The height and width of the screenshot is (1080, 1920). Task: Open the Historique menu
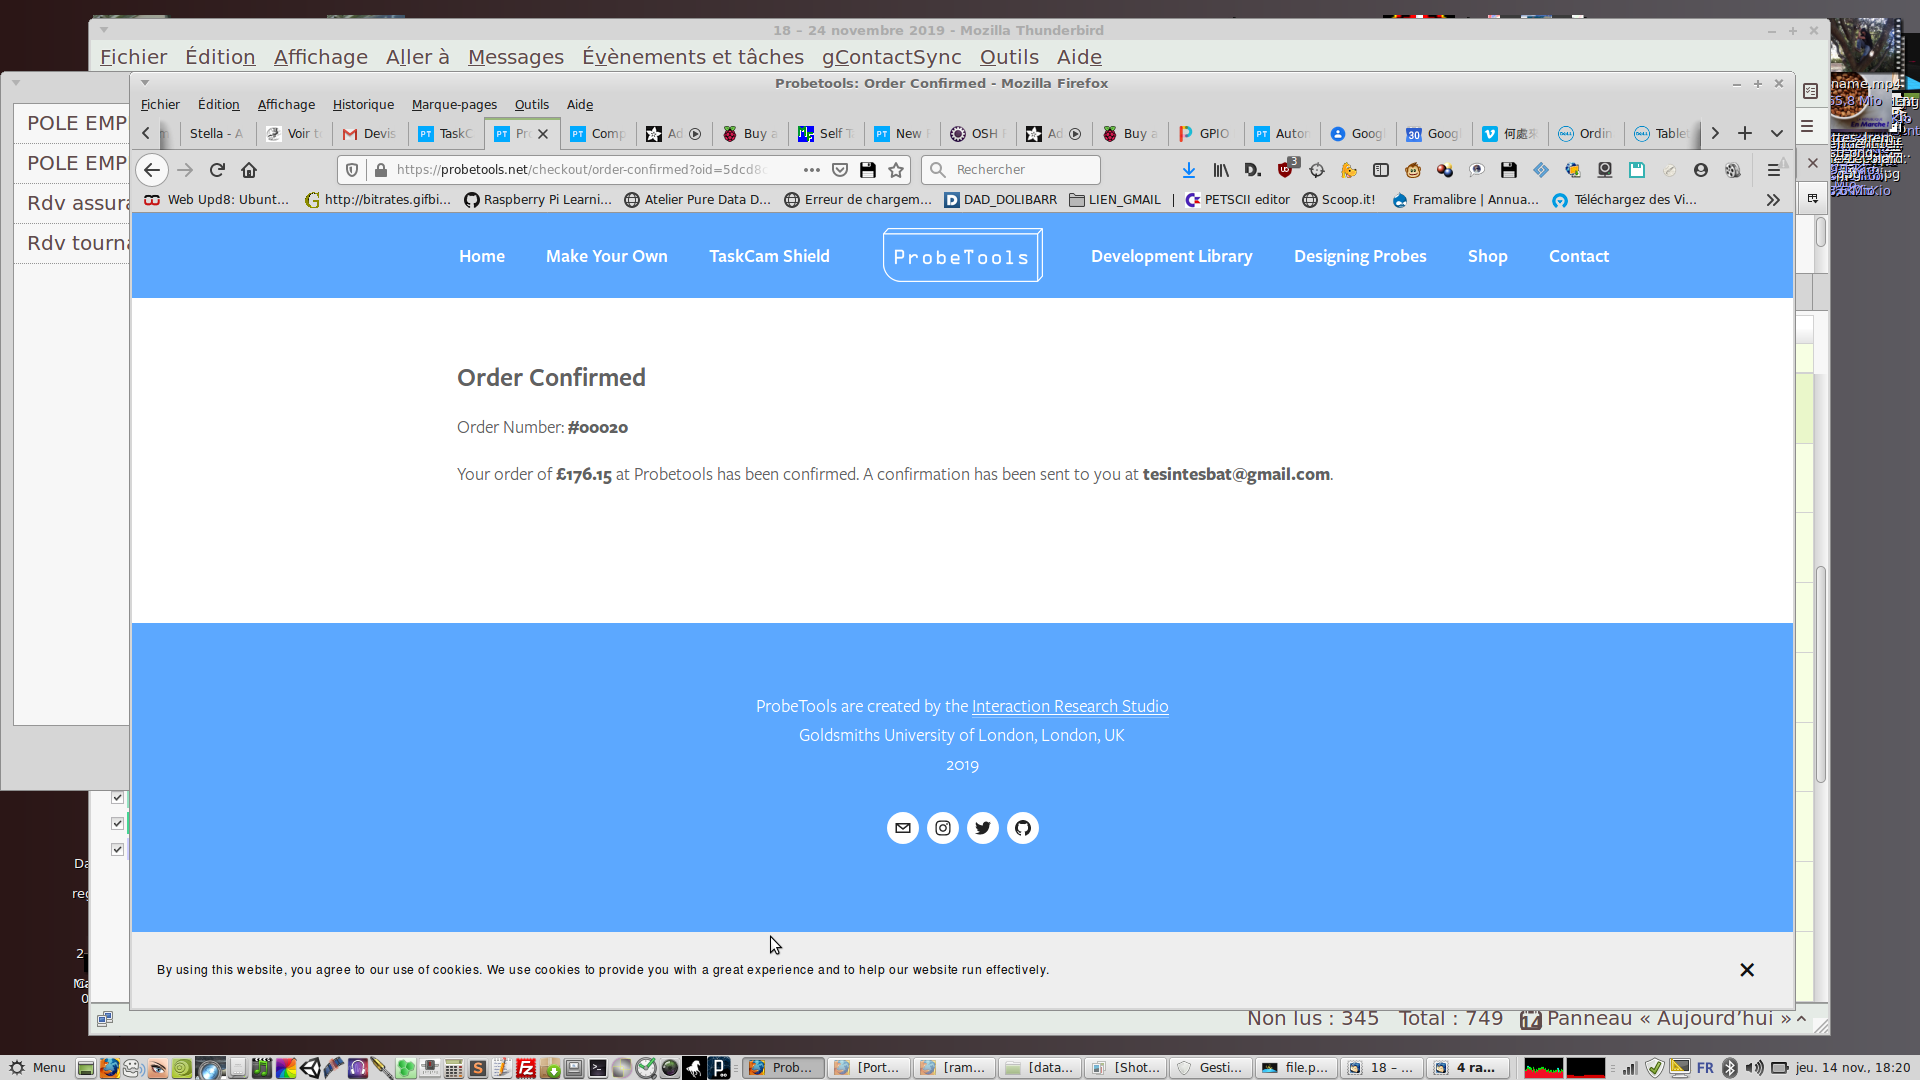[363, 104]
